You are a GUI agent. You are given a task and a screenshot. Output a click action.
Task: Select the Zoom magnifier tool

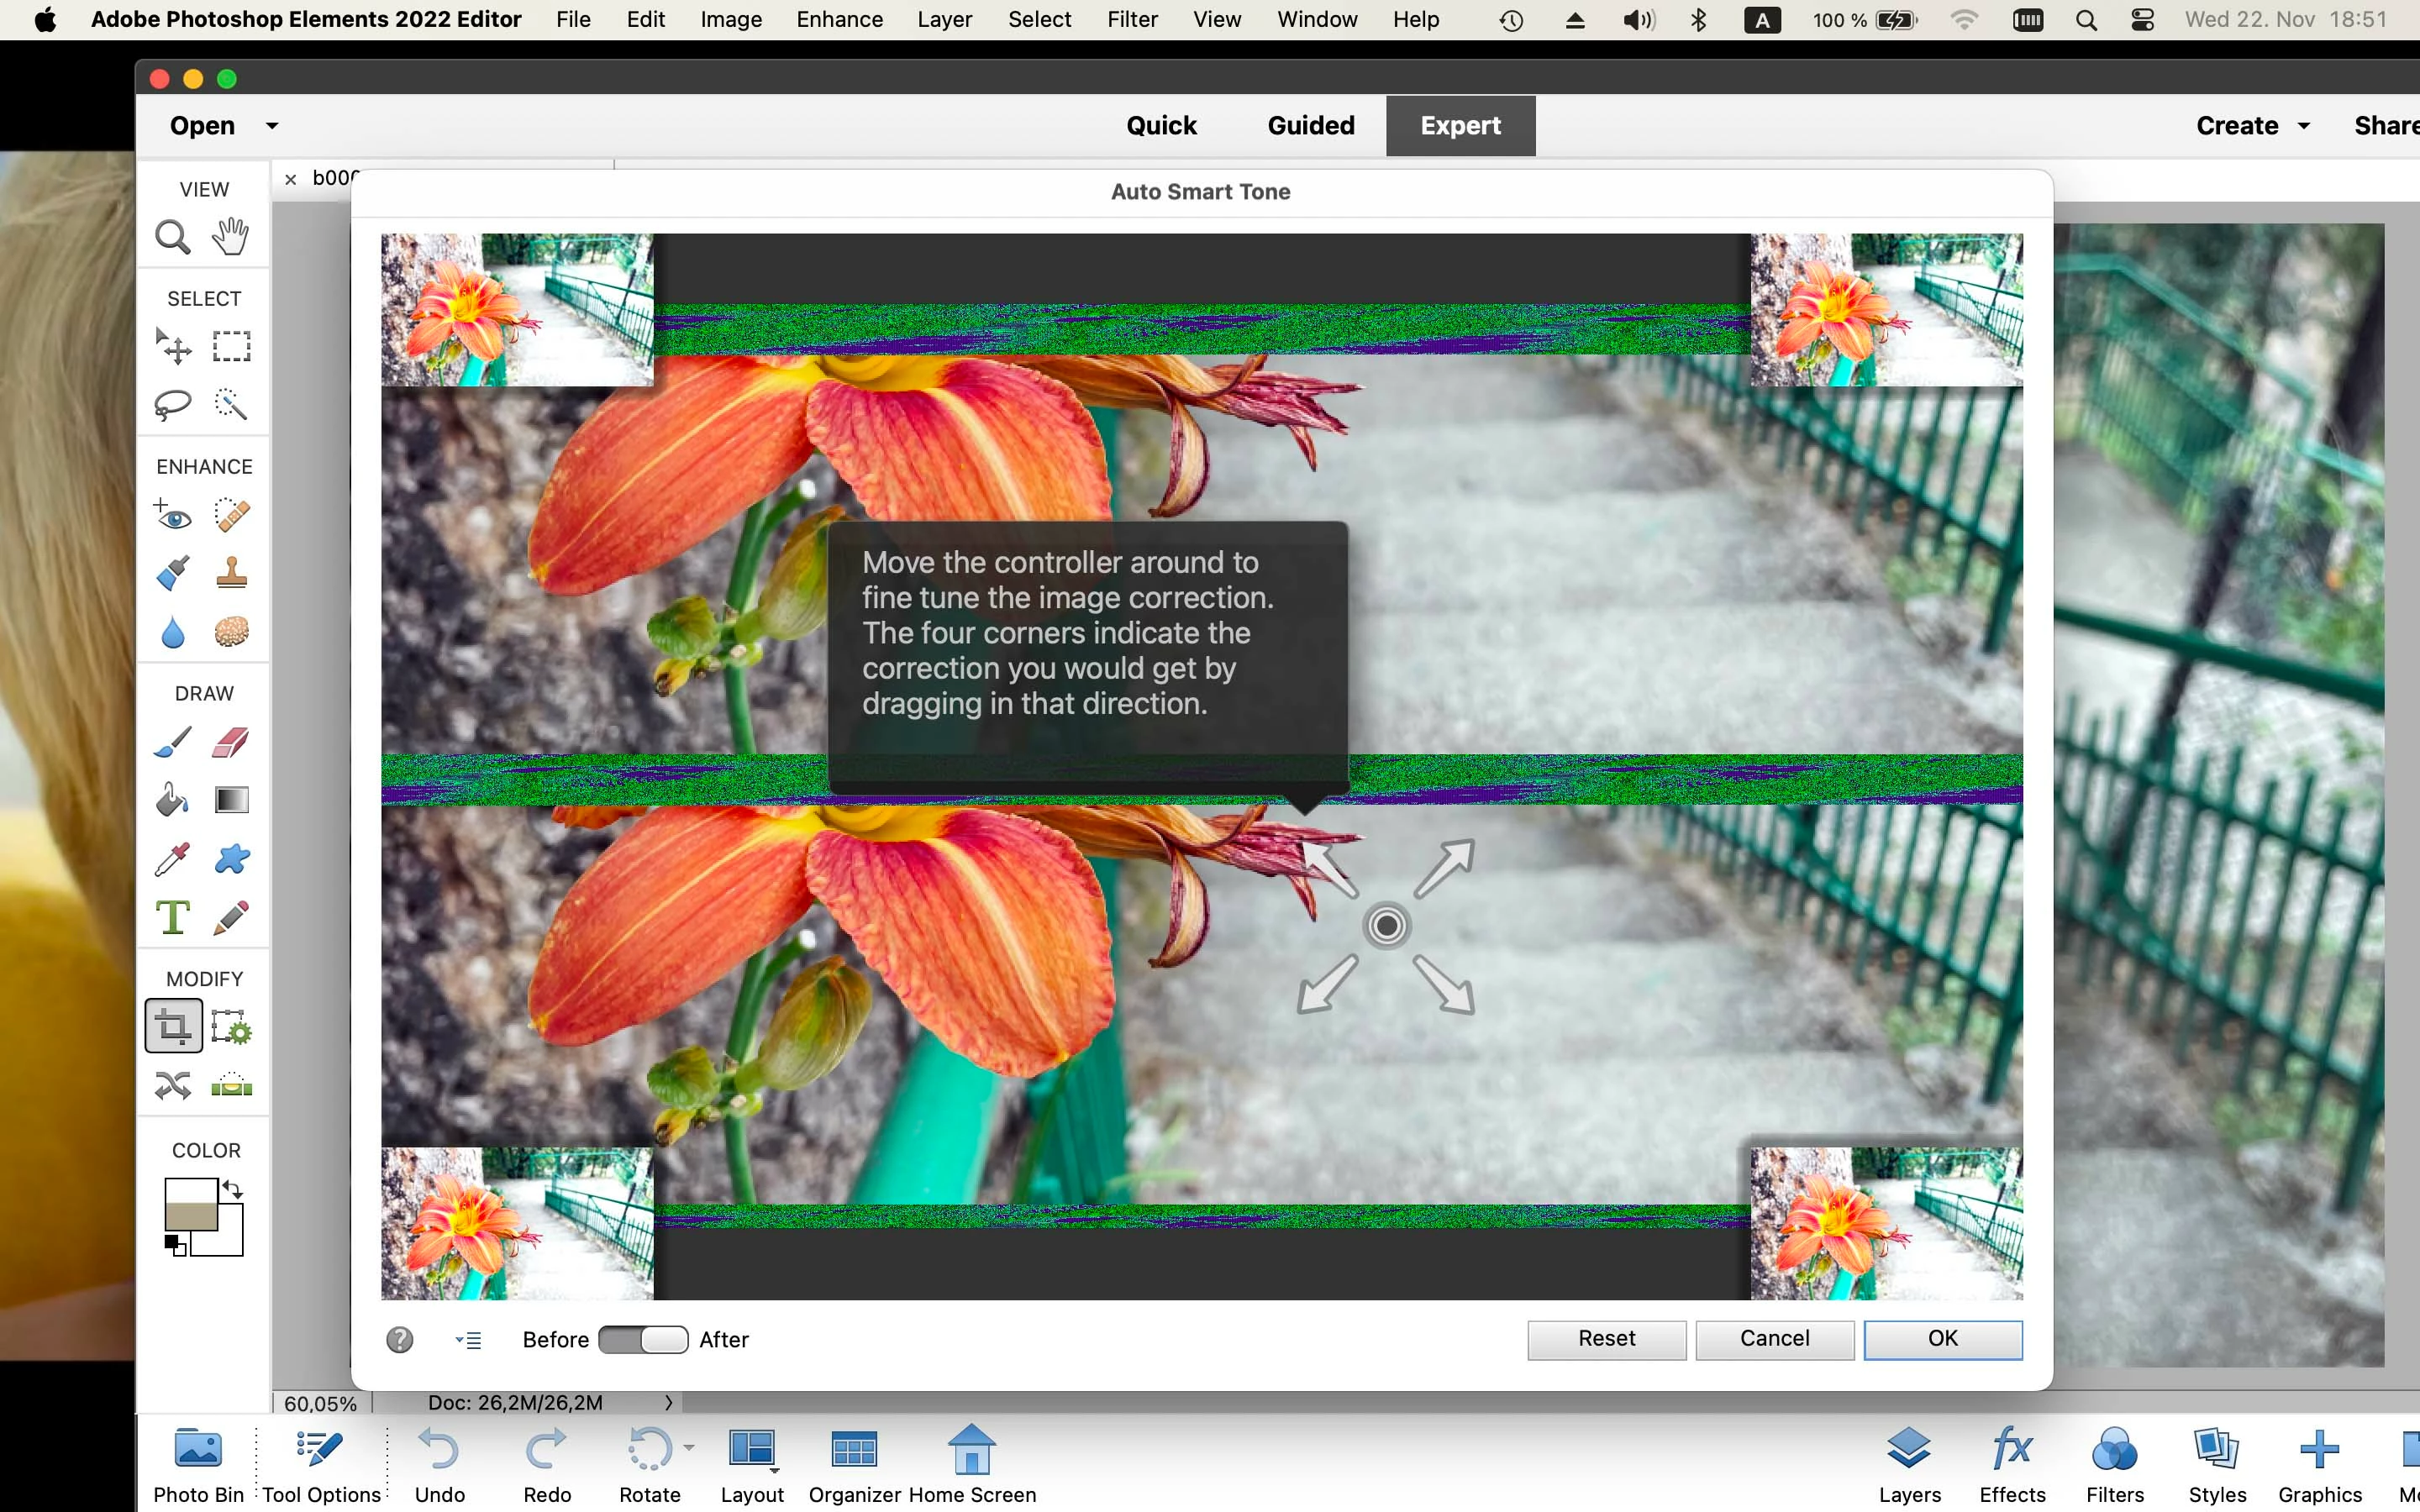[x=172, y=238]
